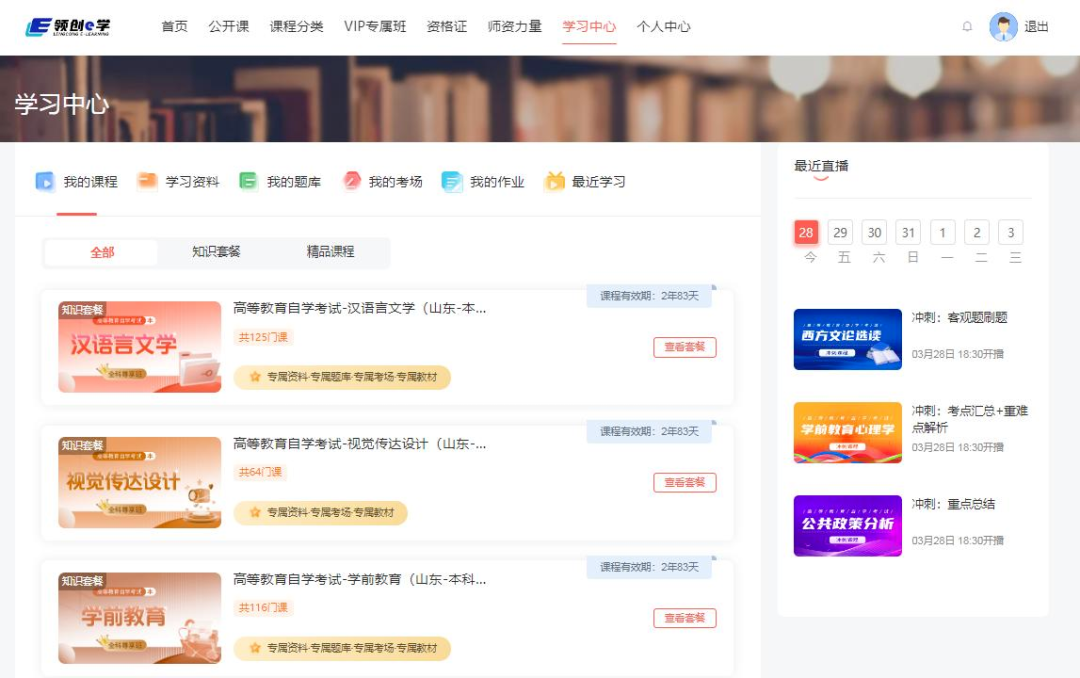Click the 退出 logout link

tap(1038, 27)
